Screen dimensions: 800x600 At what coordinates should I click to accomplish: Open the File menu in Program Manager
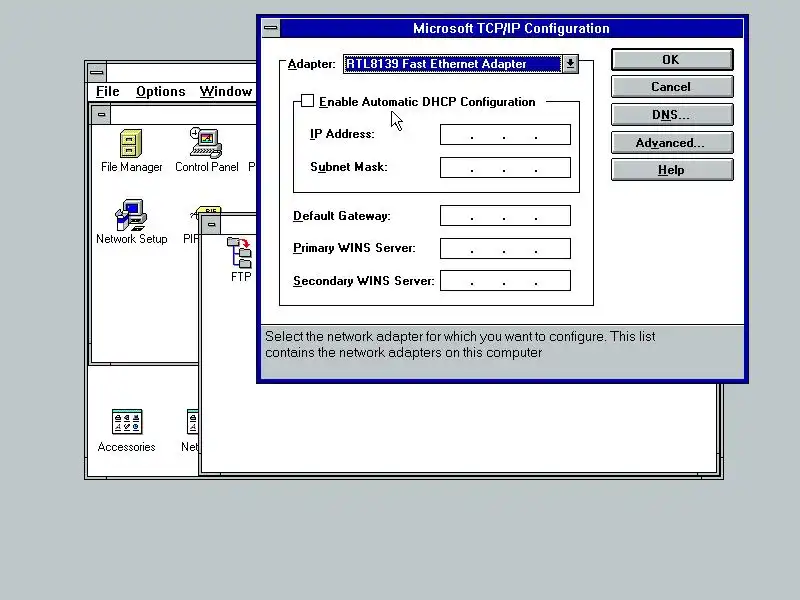pos(108,91)
